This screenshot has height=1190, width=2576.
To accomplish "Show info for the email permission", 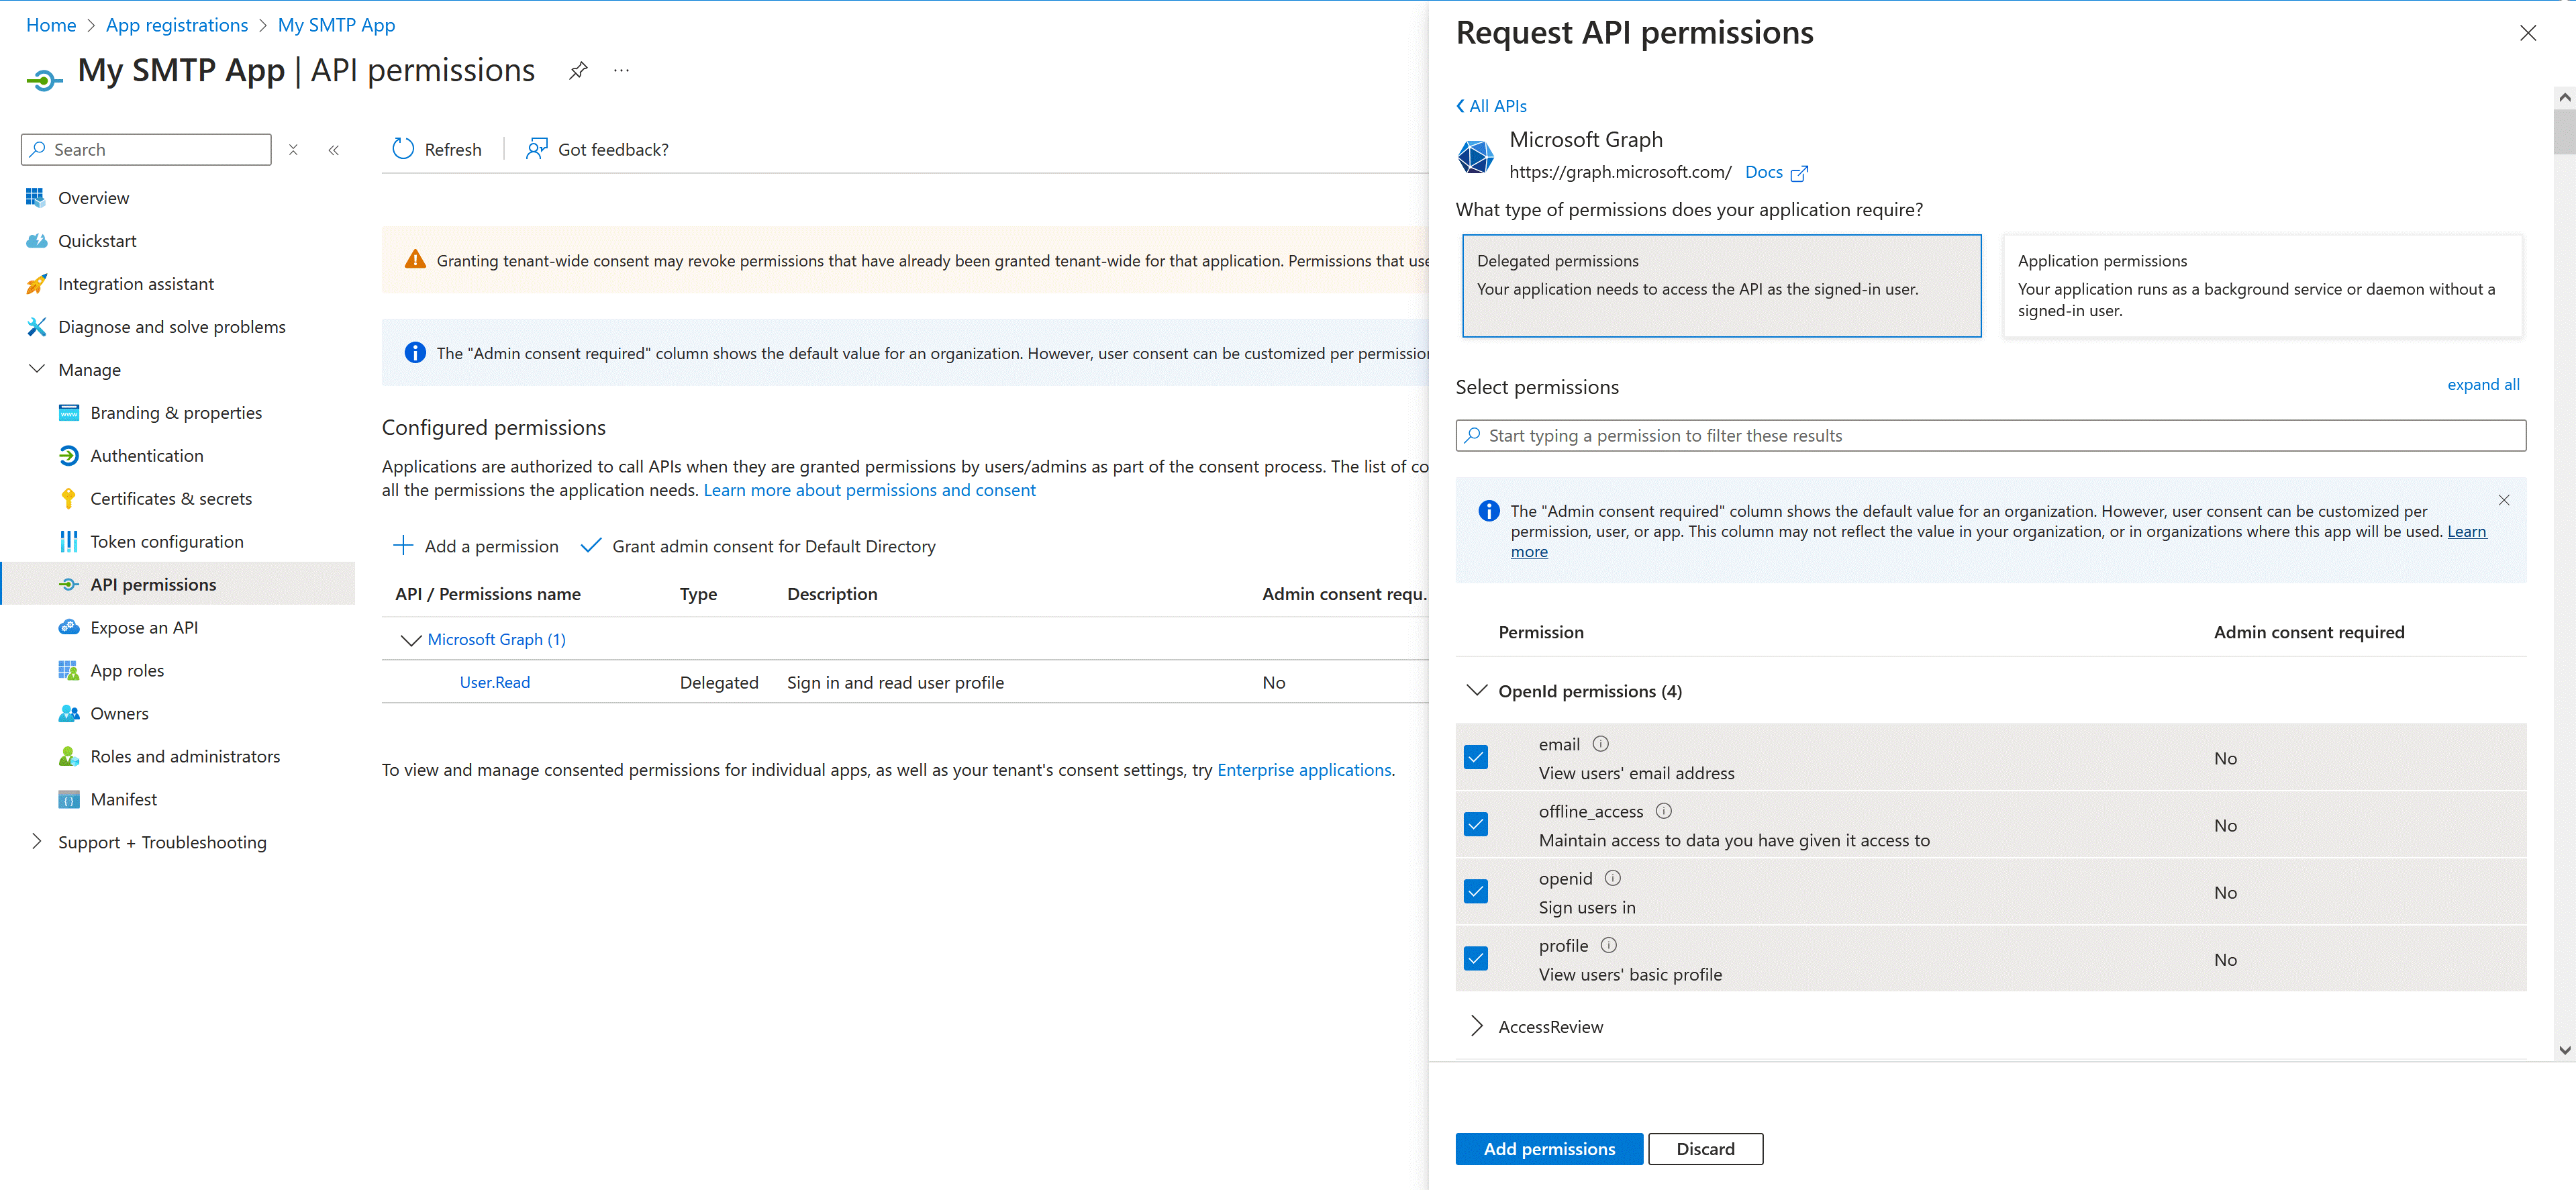I will pos(1600,744).
